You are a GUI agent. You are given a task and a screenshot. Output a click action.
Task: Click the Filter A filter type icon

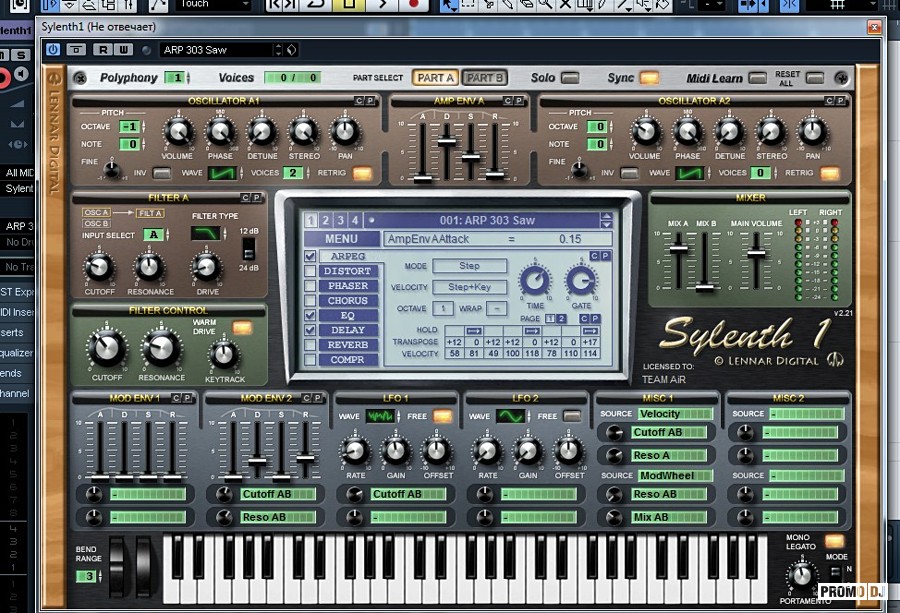pos(206,233)
